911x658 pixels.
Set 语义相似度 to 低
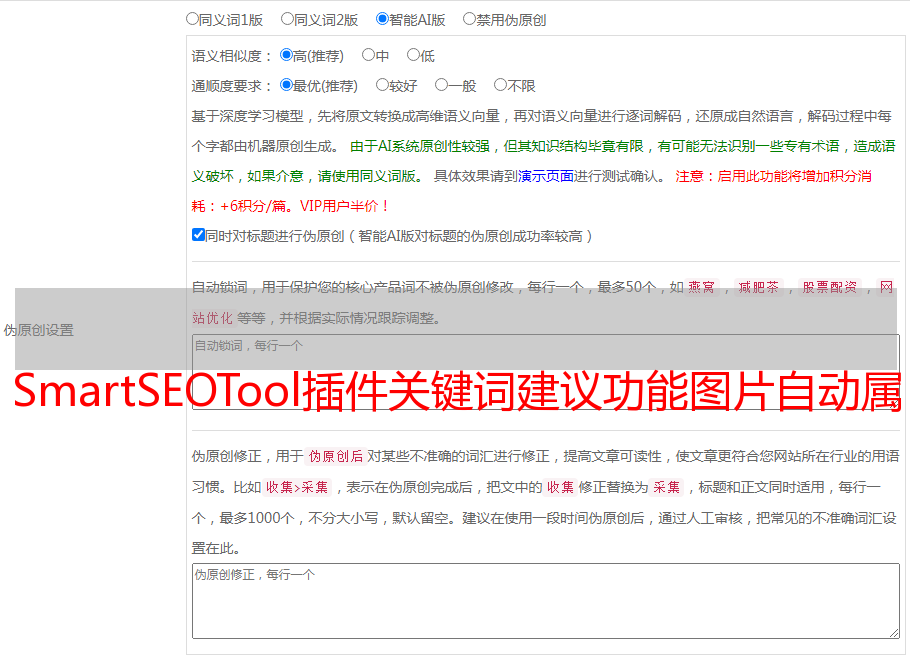coord(413,55)
